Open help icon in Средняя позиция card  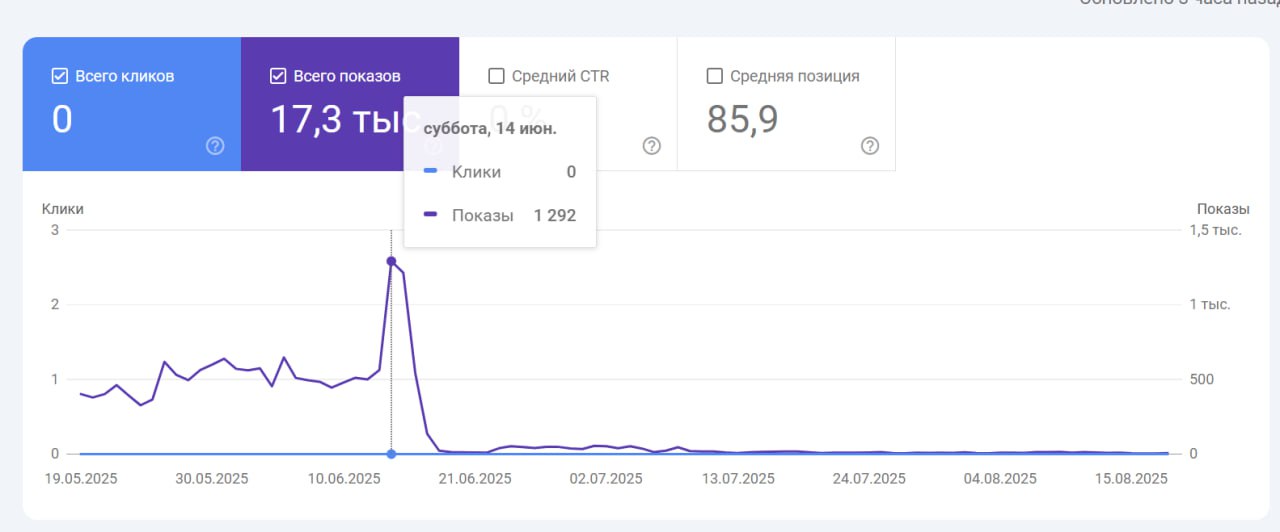[870, 146]
